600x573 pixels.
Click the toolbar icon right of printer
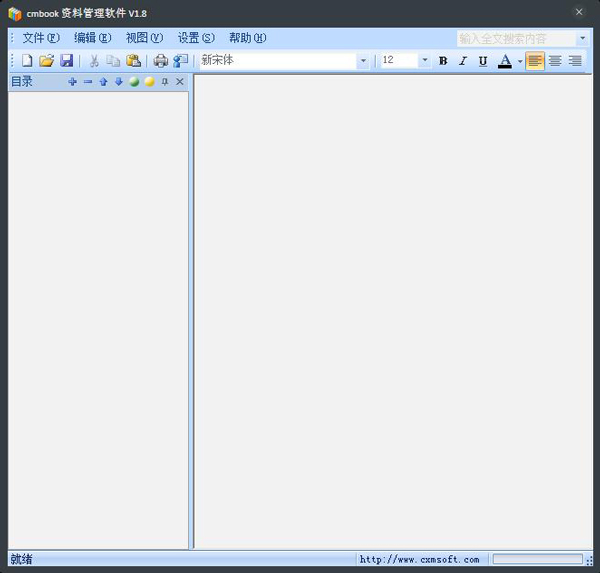click(180, 60)
